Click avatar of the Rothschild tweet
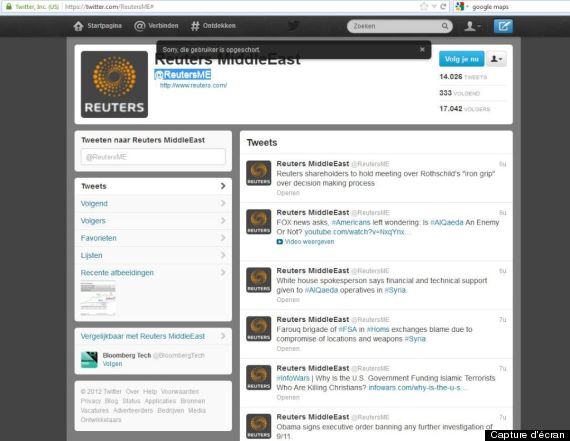The image size is (570, 441). tap(258, 173)
